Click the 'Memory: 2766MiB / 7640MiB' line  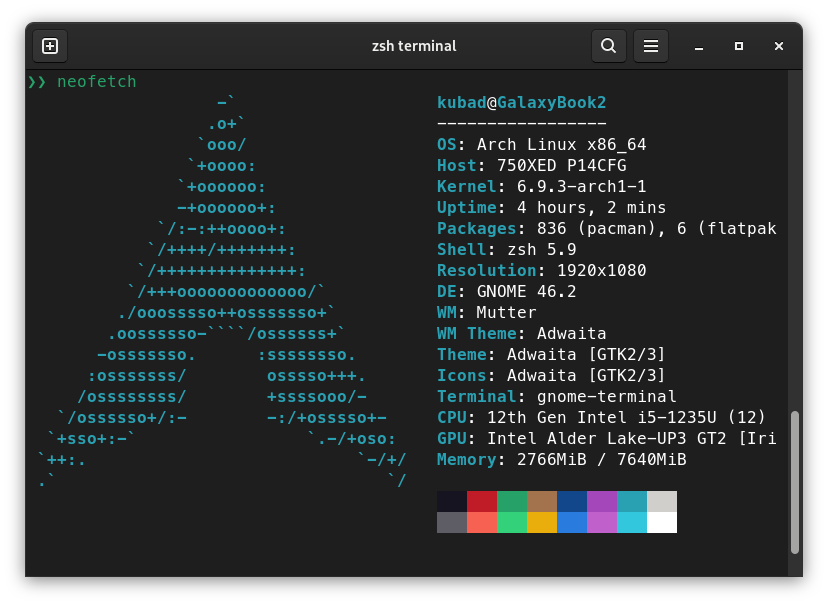click(561, 459)
